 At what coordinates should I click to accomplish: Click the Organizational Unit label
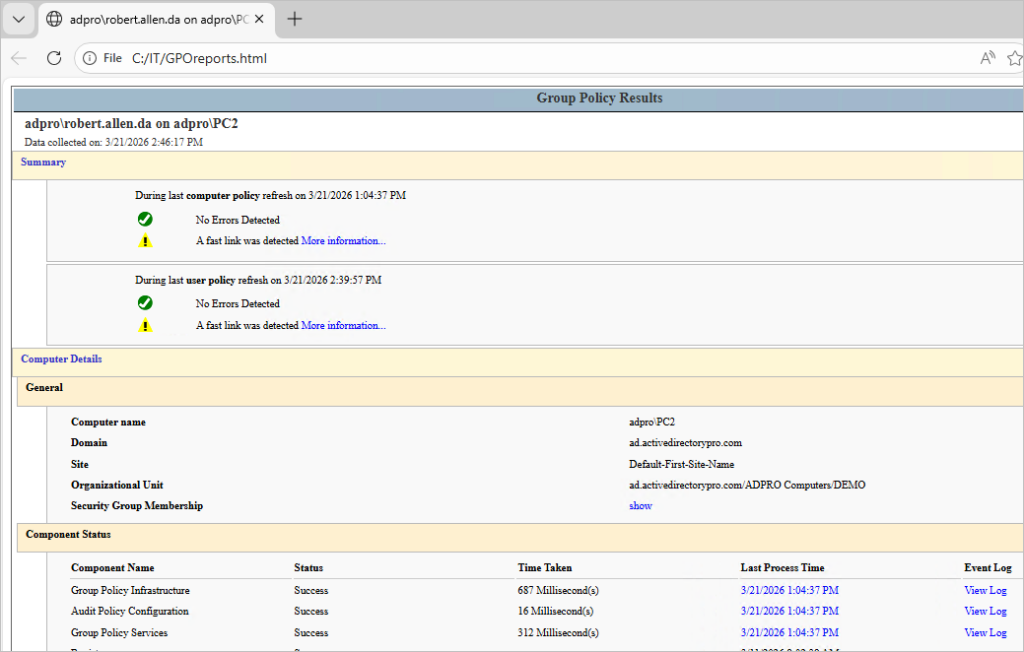point(118,485)
